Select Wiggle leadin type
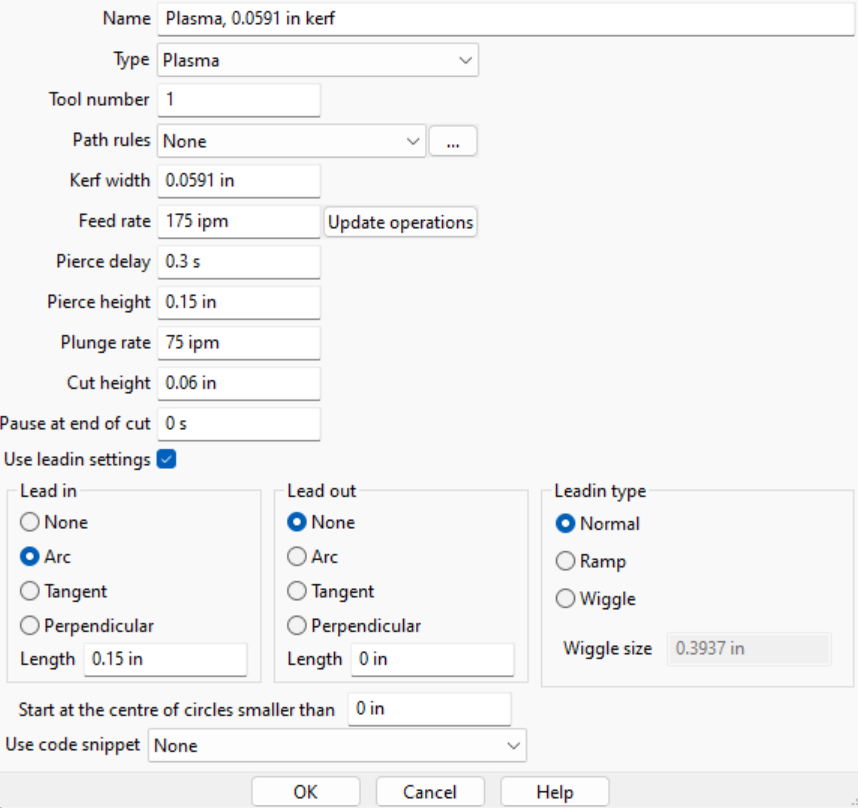Image resolution: width=858 pixels, height=808 pixels. pyautogui.click(x=565, y=599)
